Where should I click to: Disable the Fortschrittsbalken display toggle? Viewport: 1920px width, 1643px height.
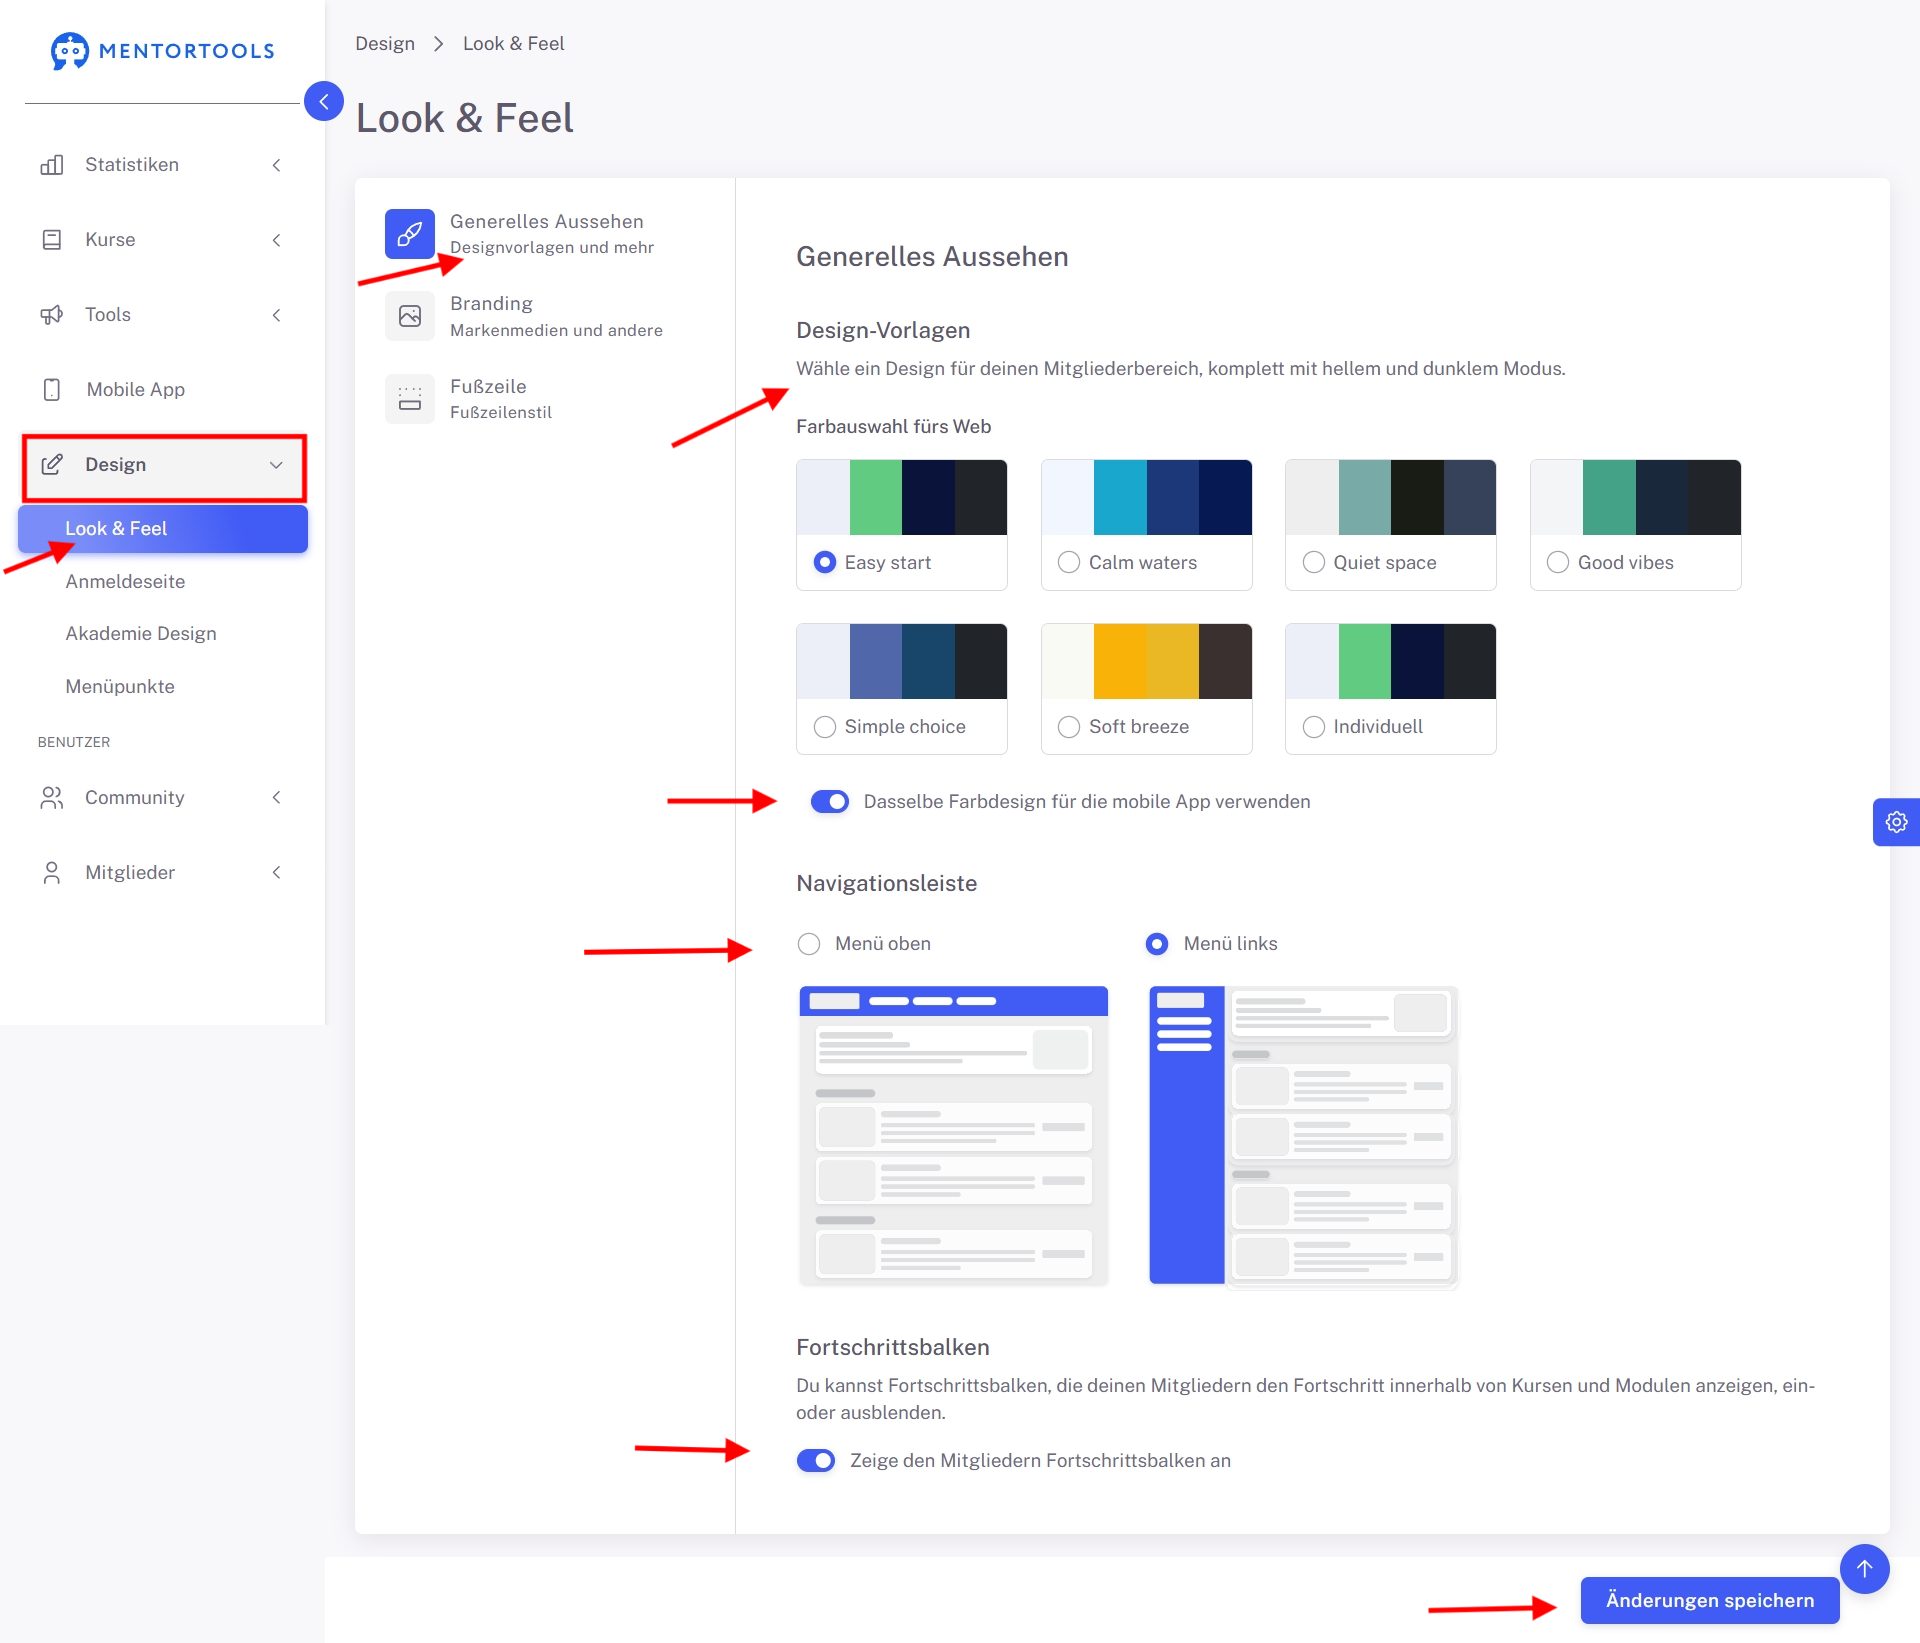click(x=816, y=1461)
